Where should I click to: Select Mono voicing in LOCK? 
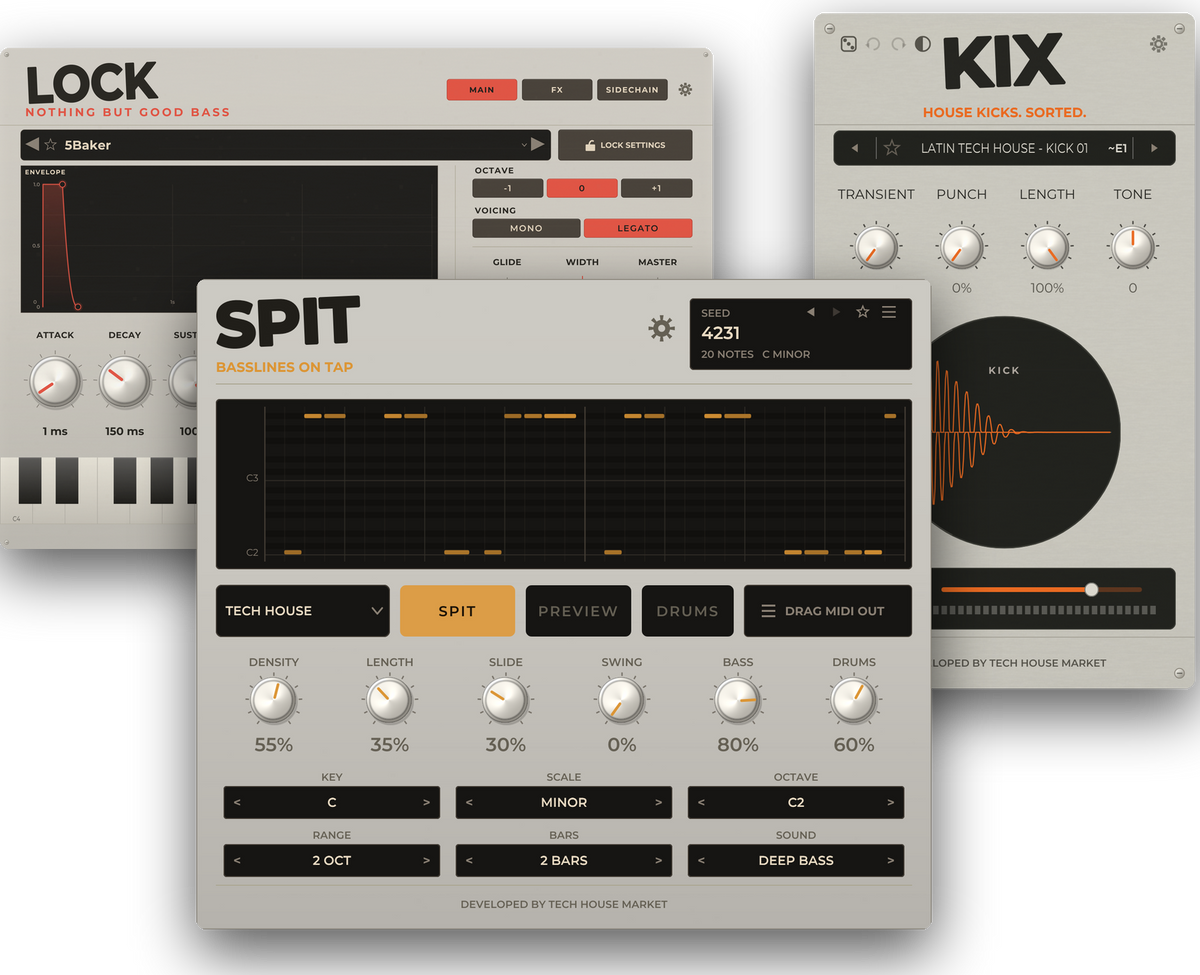coord(526,228)
